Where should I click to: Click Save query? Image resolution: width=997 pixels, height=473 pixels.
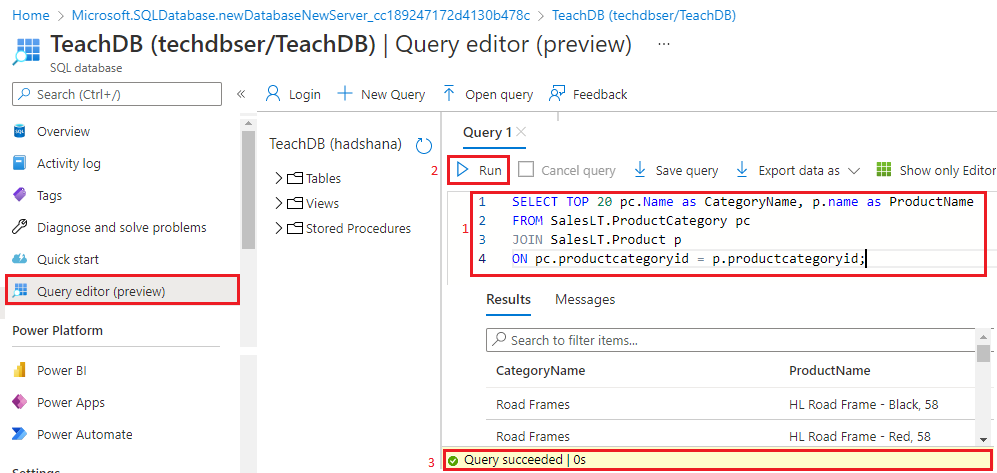[677, 170]
